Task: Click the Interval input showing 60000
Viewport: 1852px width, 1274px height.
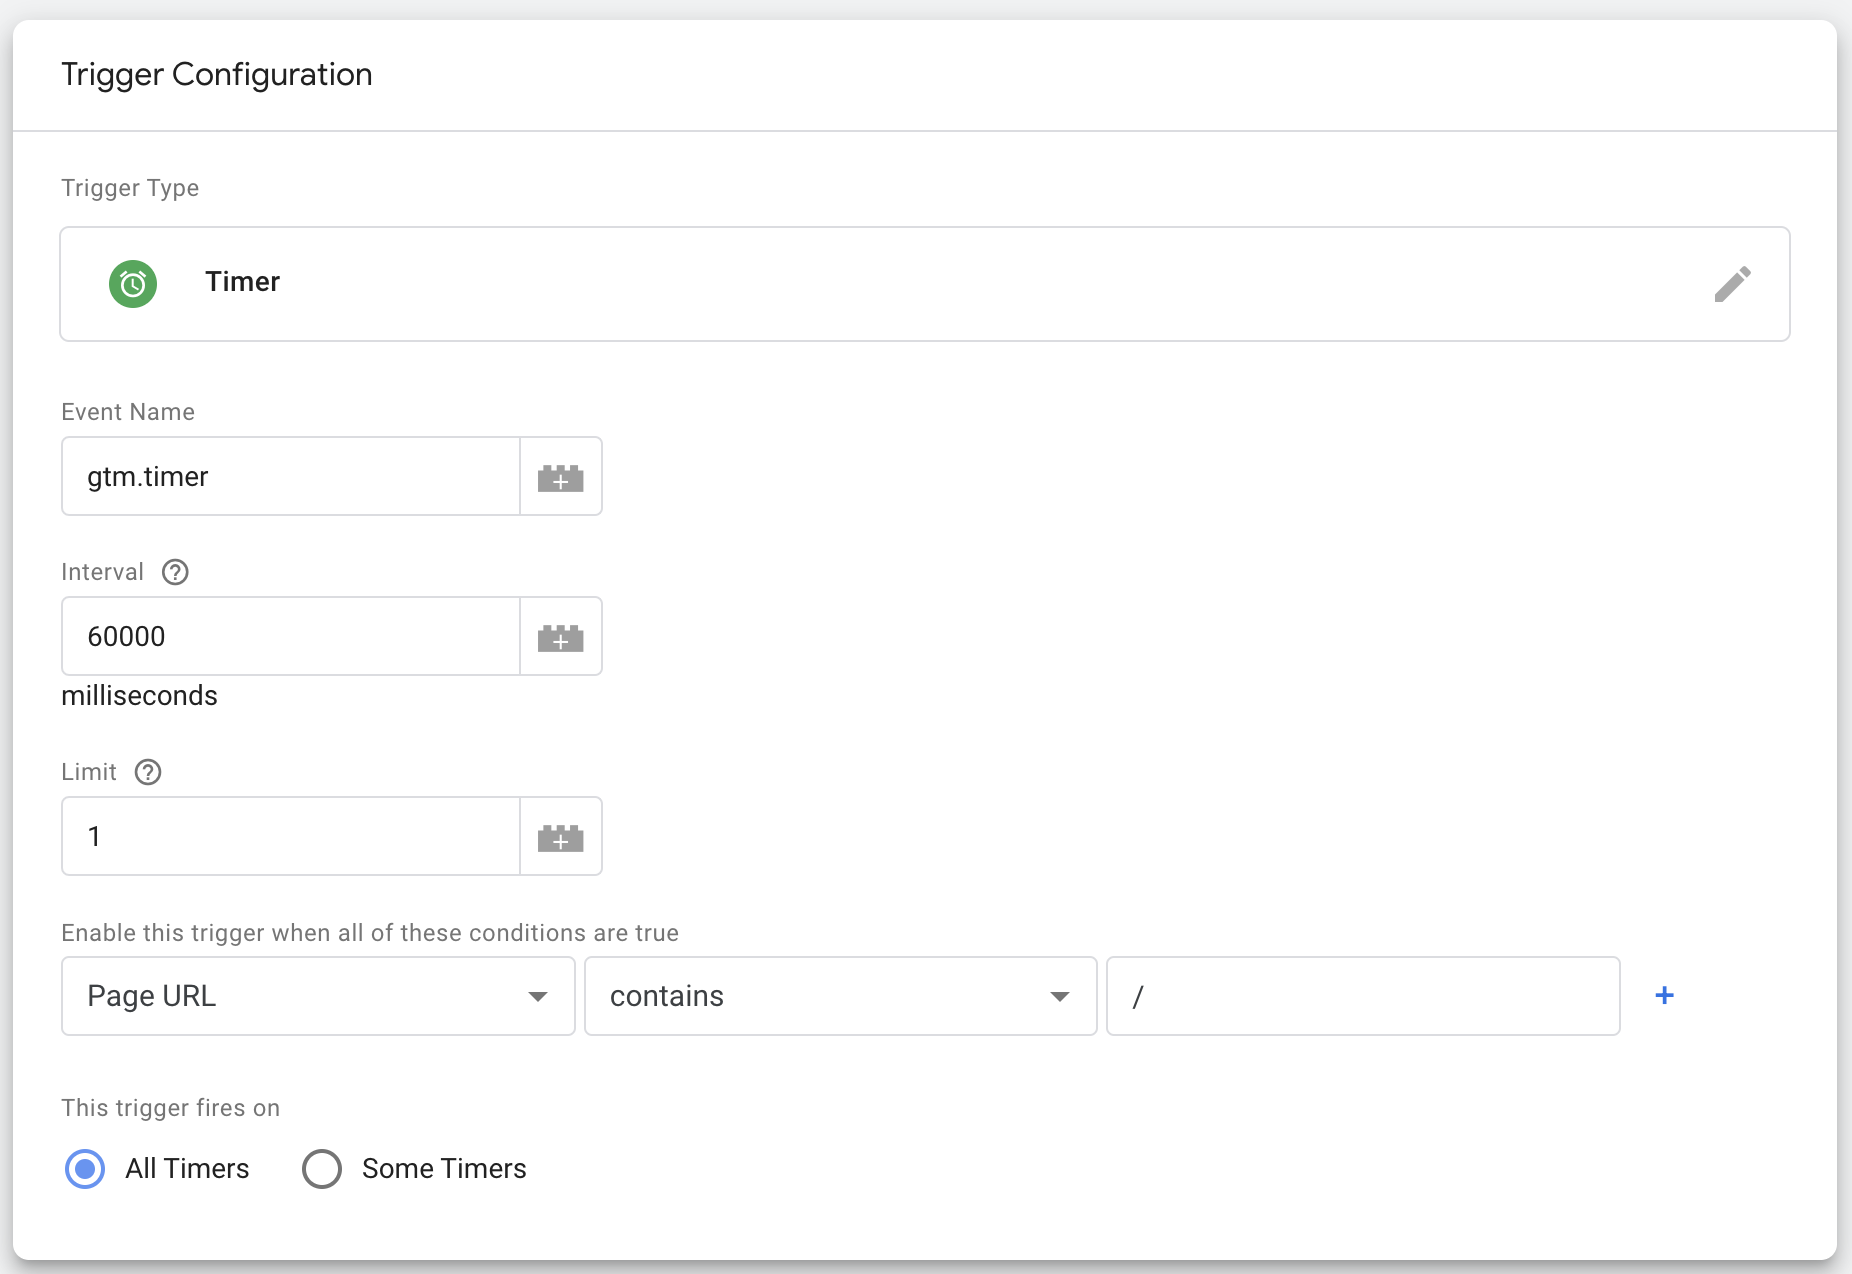Action: (x=291, y=636)
